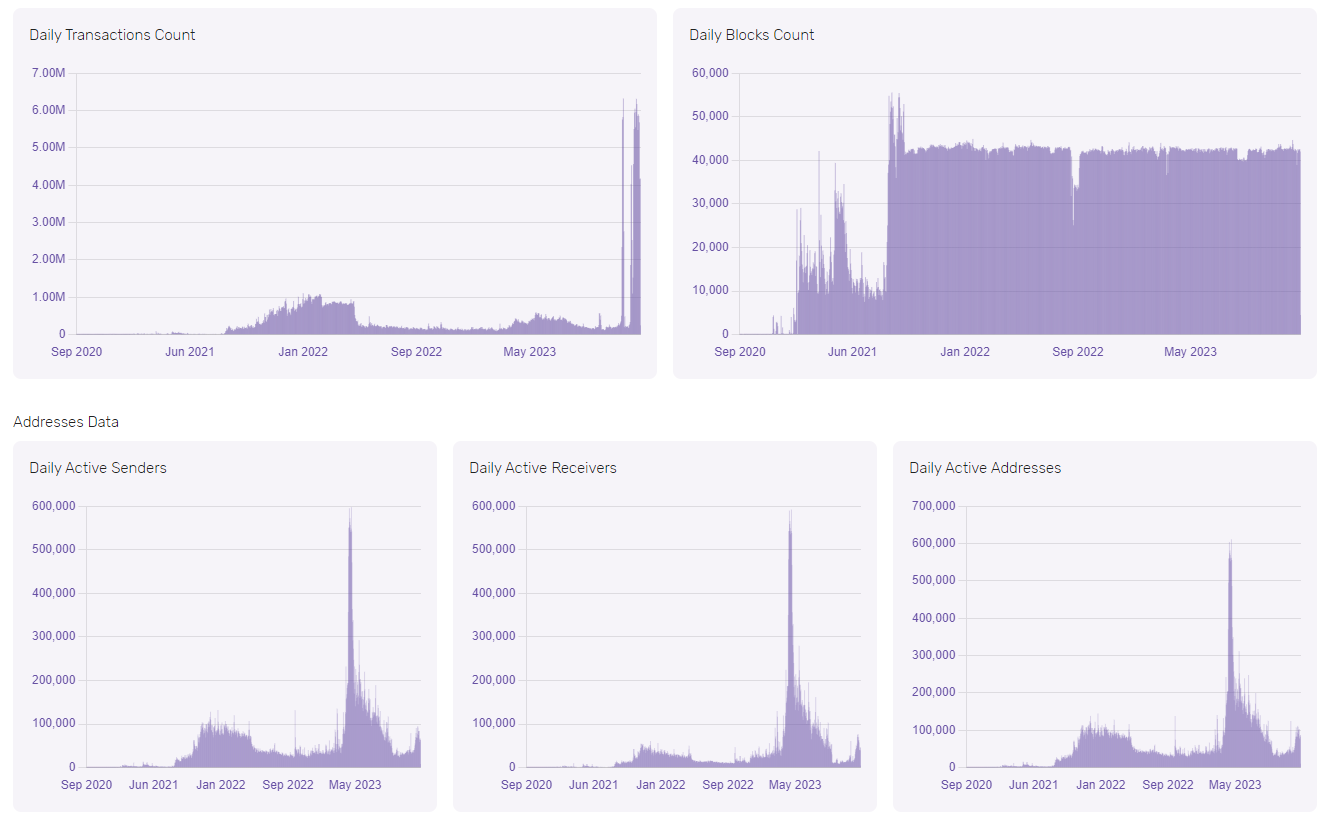Click 20,000 axis label on Blocks Count chart

pyautogui.click(x=709, y=247)
